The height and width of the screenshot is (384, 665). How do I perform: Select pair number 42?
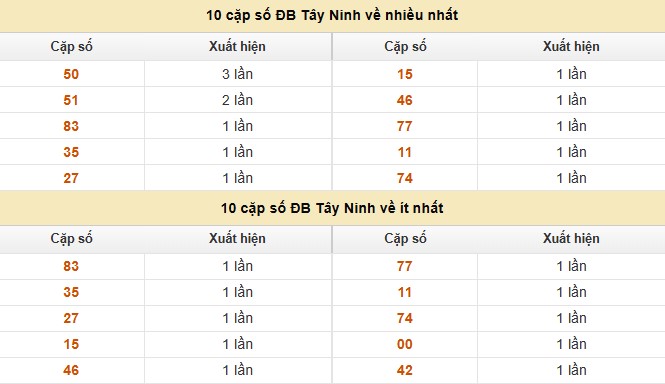(x=405, y=370)
